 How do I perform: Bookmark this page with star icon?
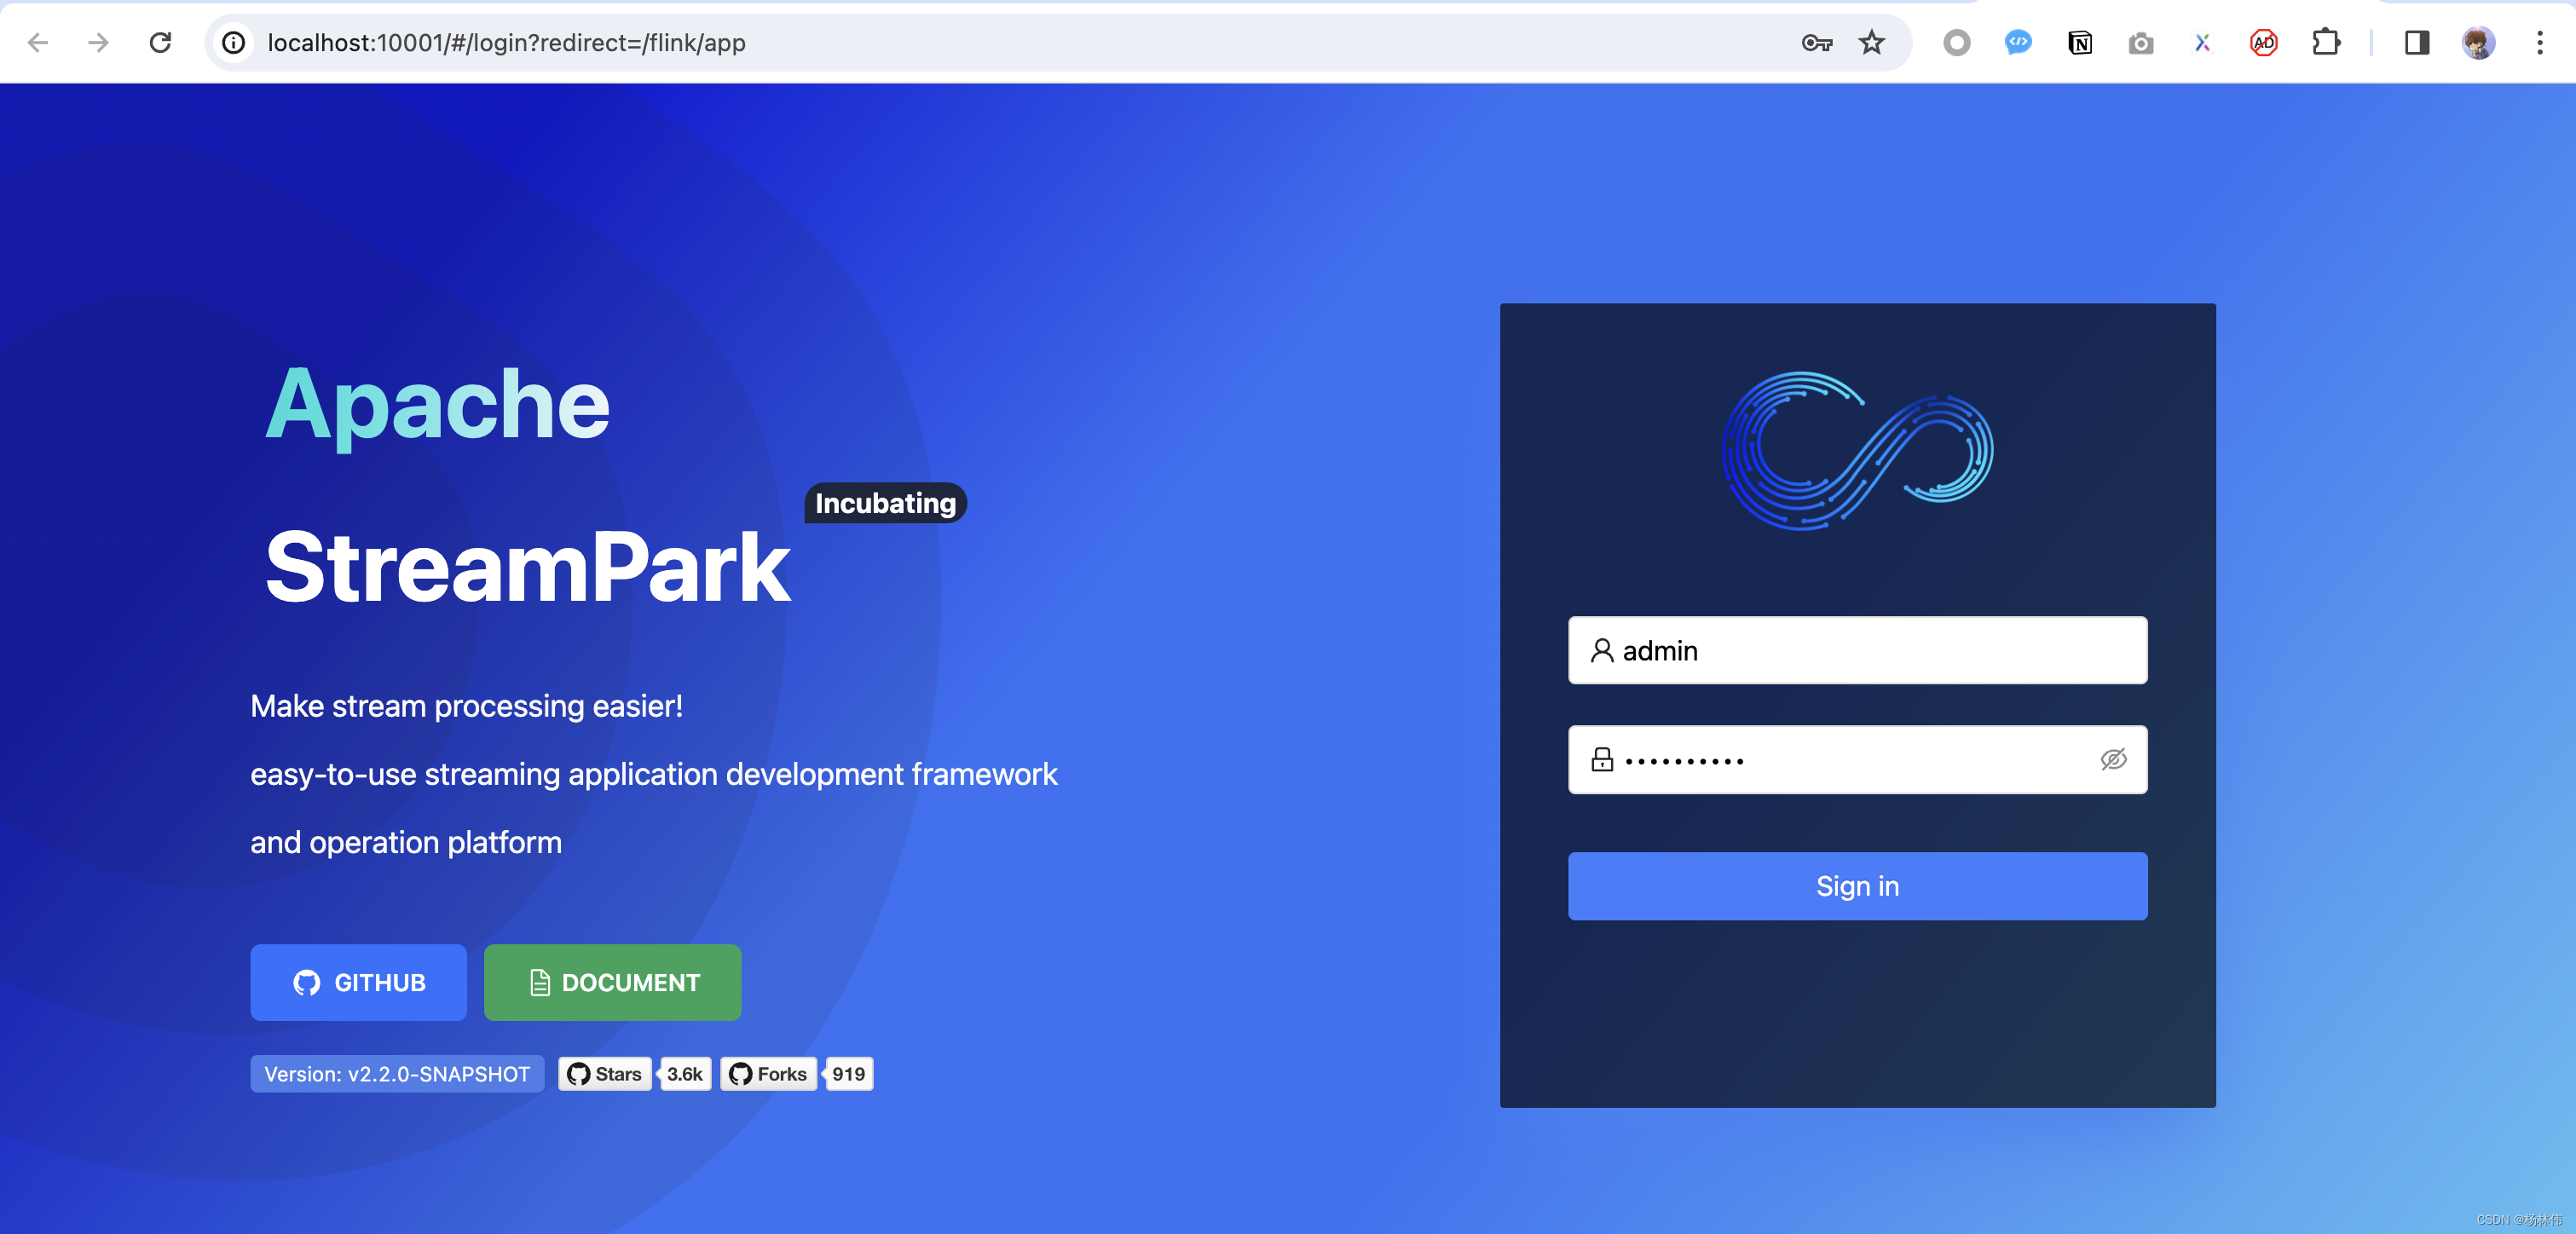[x=1871, y=43]
